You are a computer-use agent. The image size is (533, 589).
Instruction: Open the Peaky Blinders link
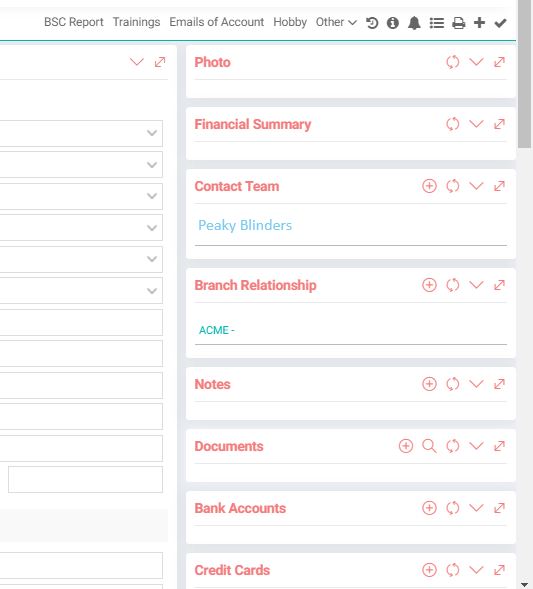pyautogui.click(x=245, y=225)
